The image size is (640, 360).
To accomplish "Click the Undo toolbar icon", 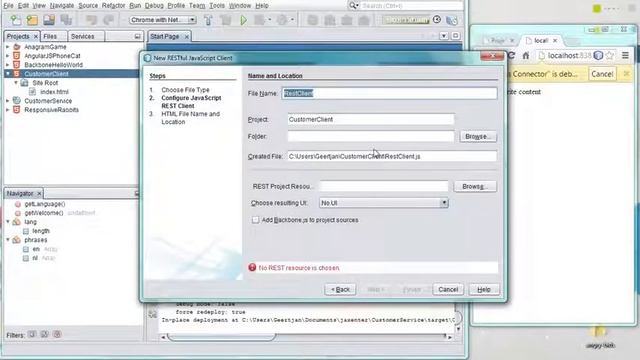I will (91, 20).
